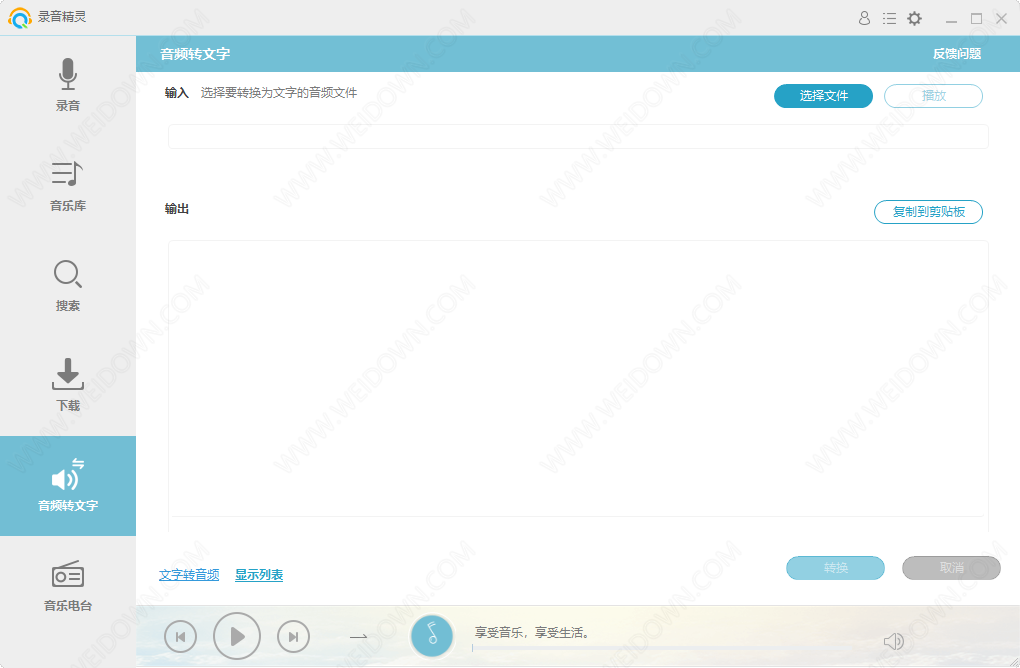Mute audio with the speaker volume icon
This screenshot has height=668, width=1020.
tap(893, 642)
